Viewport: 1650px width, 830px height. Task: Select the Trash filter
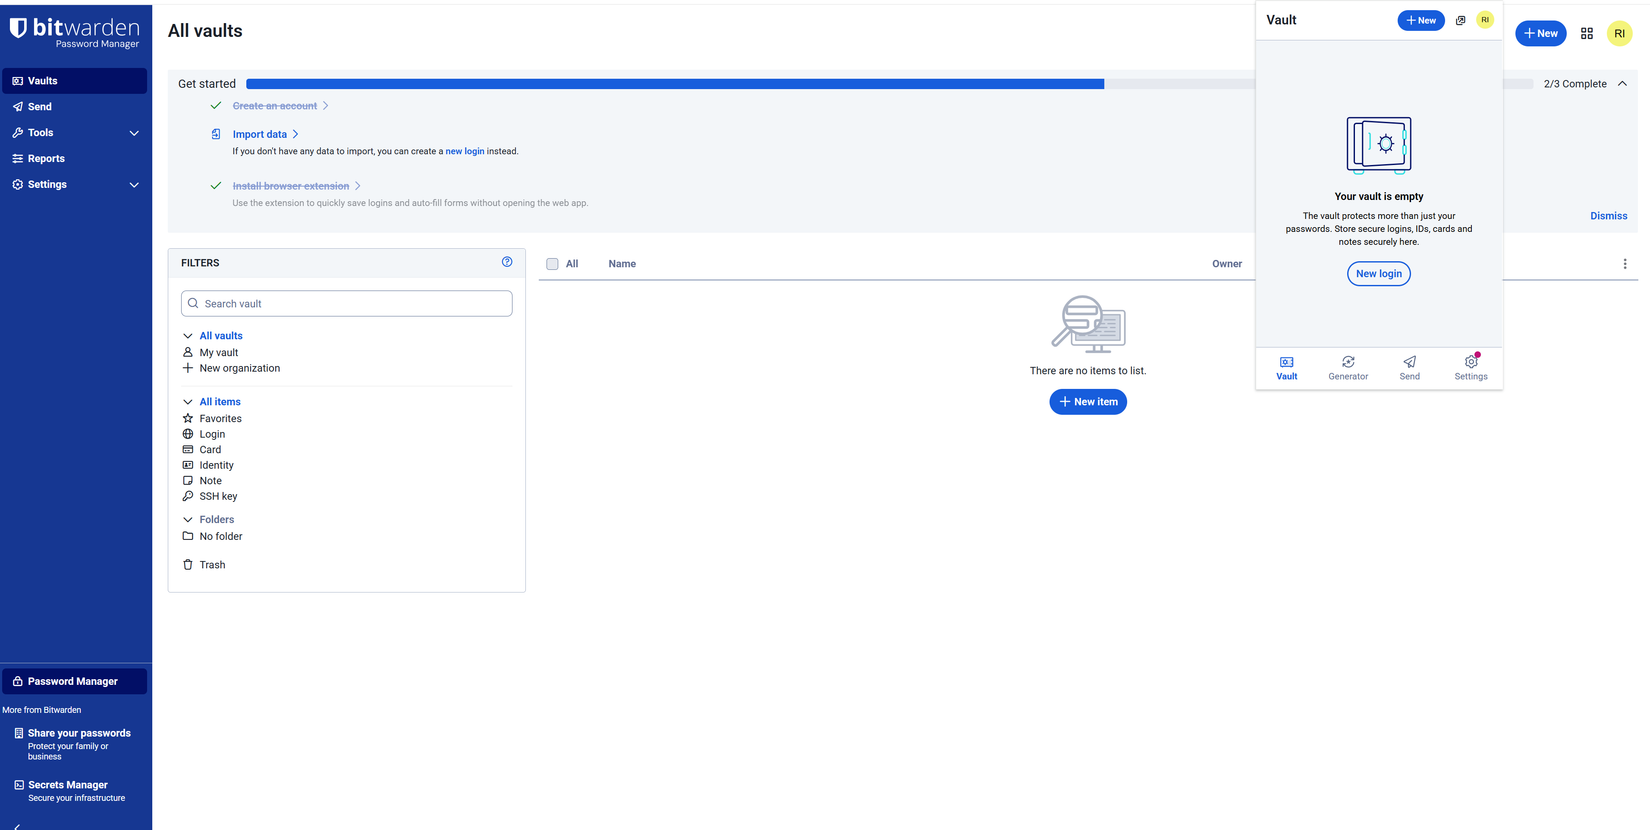pyautogui.click(x=212, y=565)
